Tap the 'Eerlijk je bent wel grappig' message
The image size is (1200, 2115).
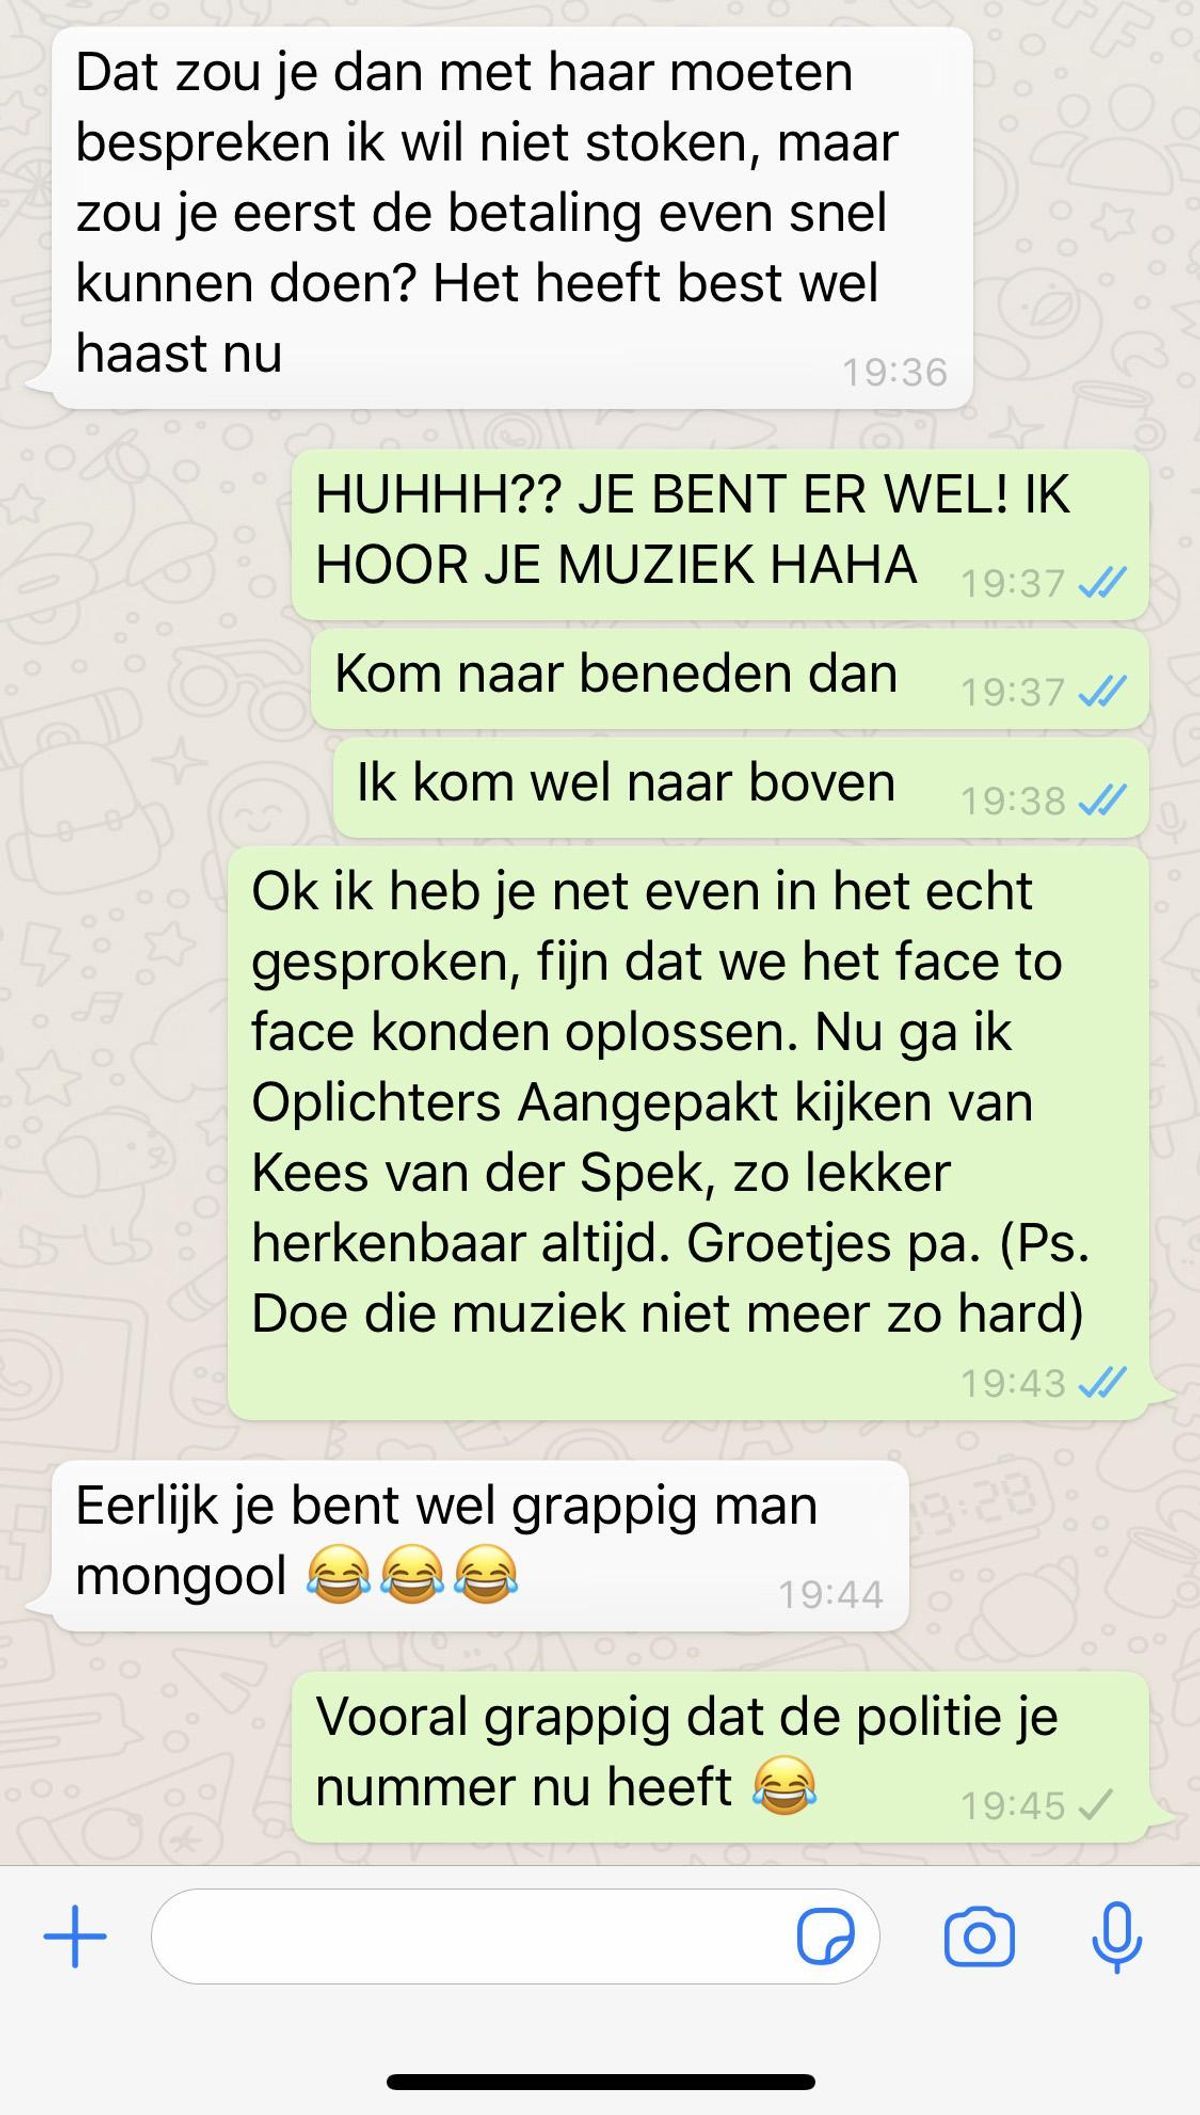[x=480, y=1546]
